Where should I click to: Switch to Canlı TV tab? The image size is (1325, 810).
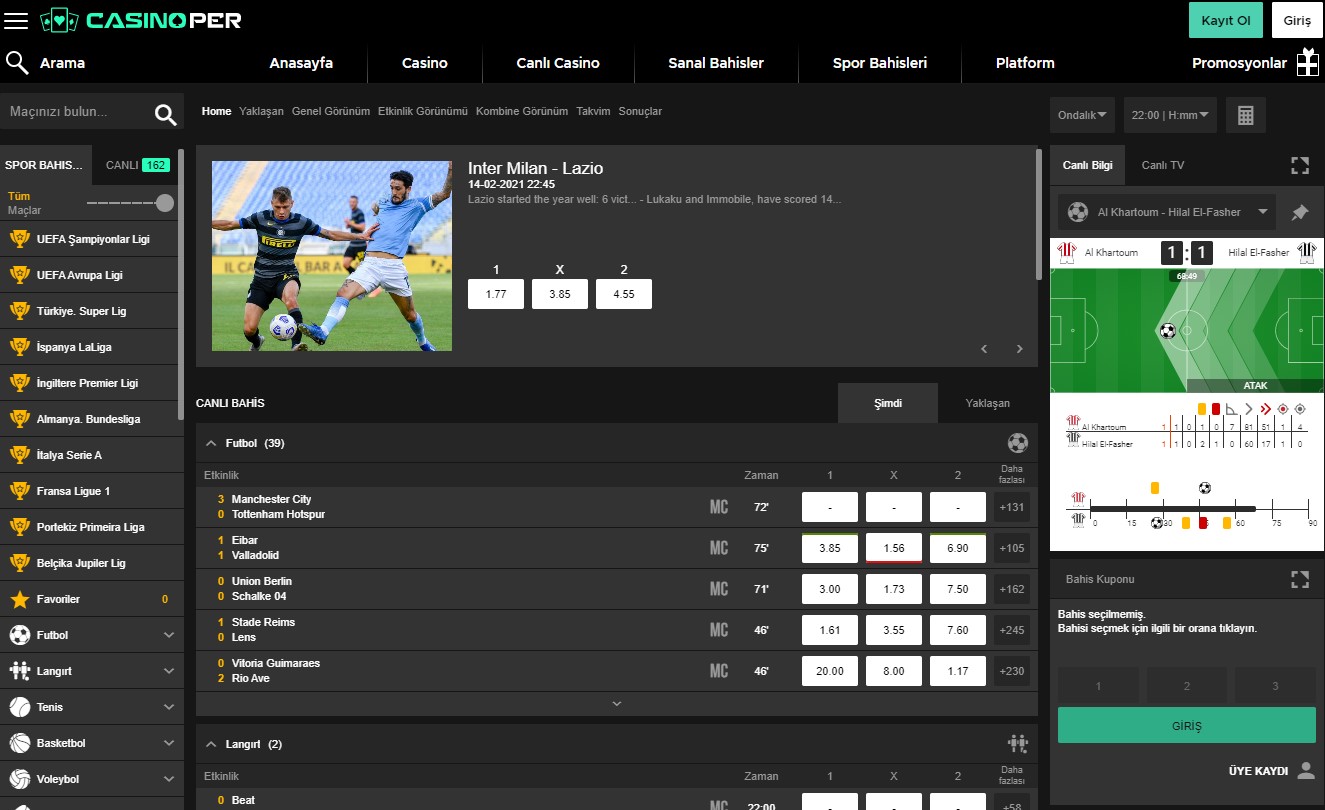pos(1163,165)
